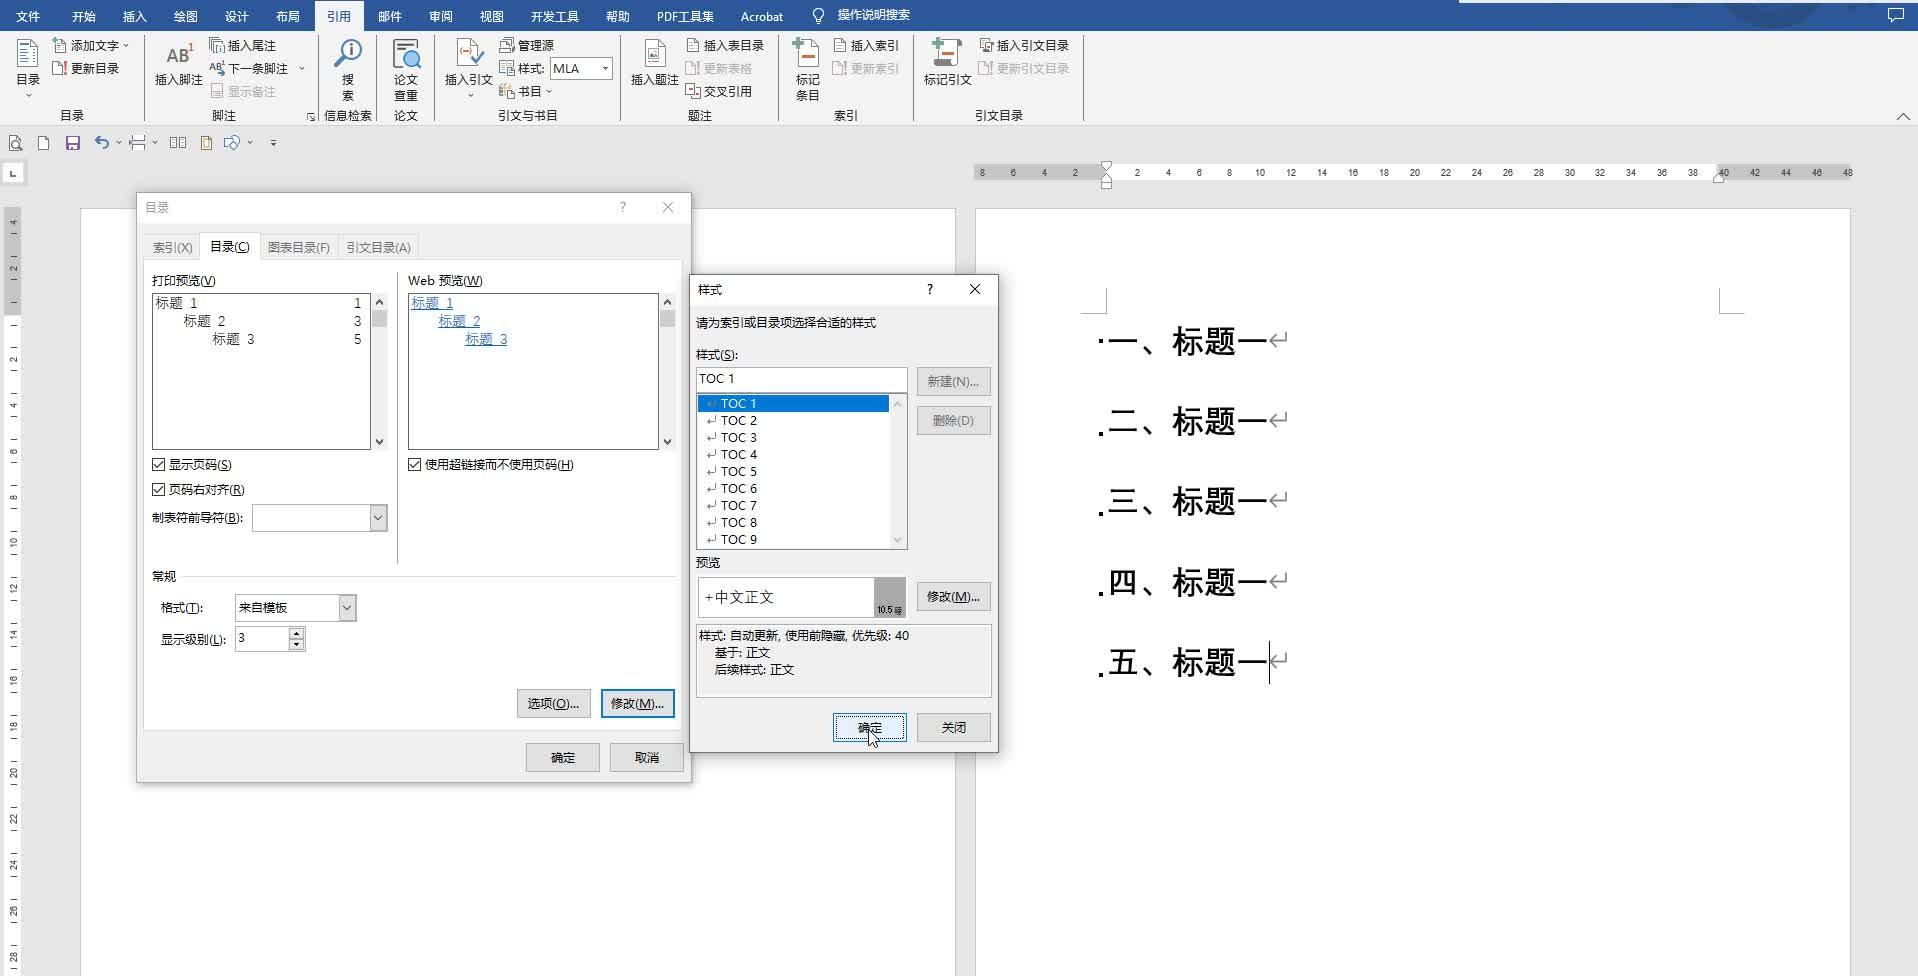Click the 标记条目 icon
Image resolution: width=1918 pixels, height=976 pixels.
(x=807, y=53)
